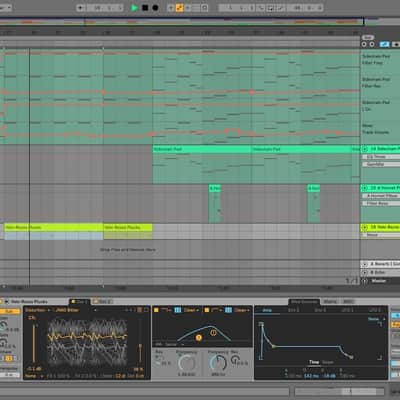Click the Set locator button above track headers
Viewport: 400px width, 400px height.
coord(368,38)
